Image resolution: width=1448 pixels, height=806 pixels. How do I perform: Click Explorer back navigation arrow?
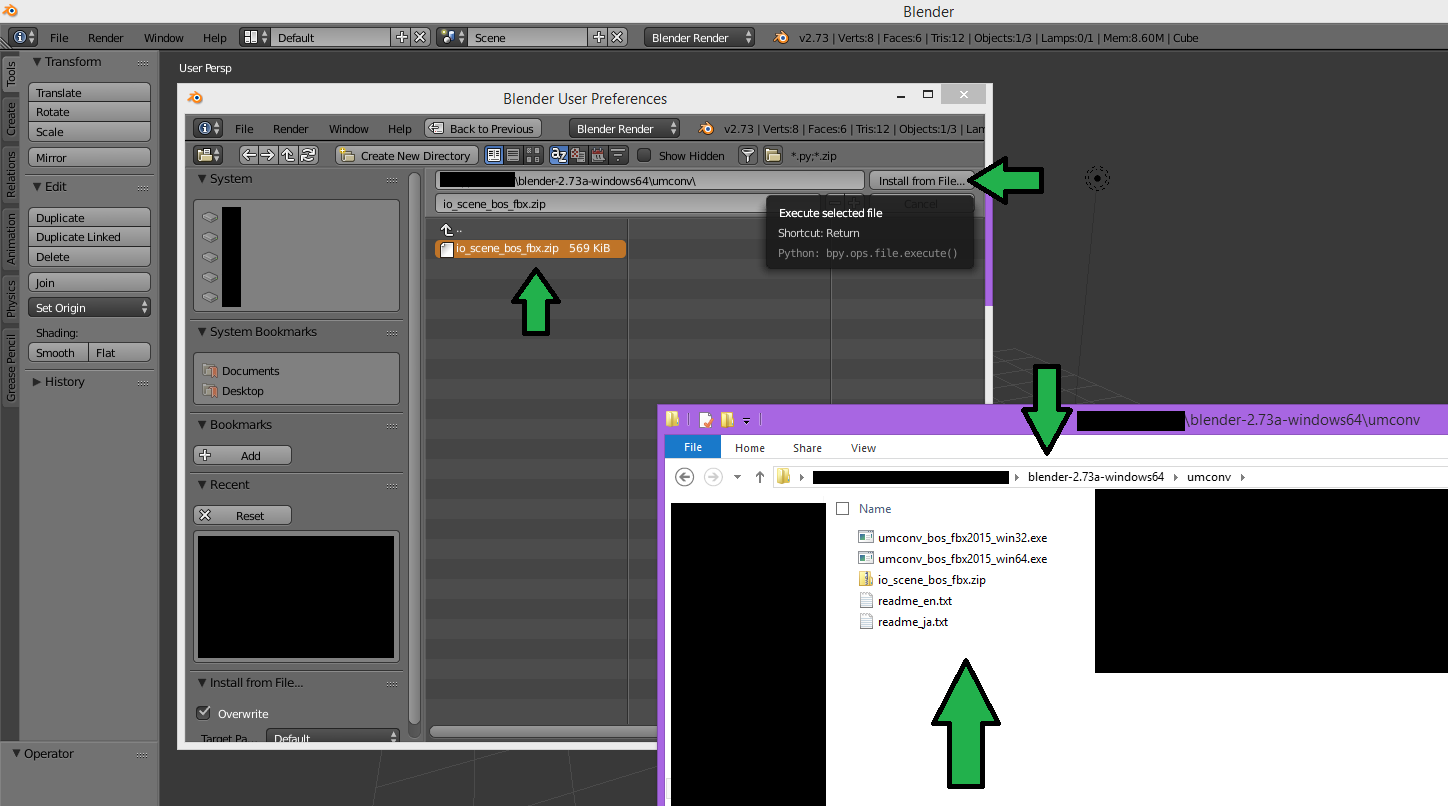pos(685,477)
